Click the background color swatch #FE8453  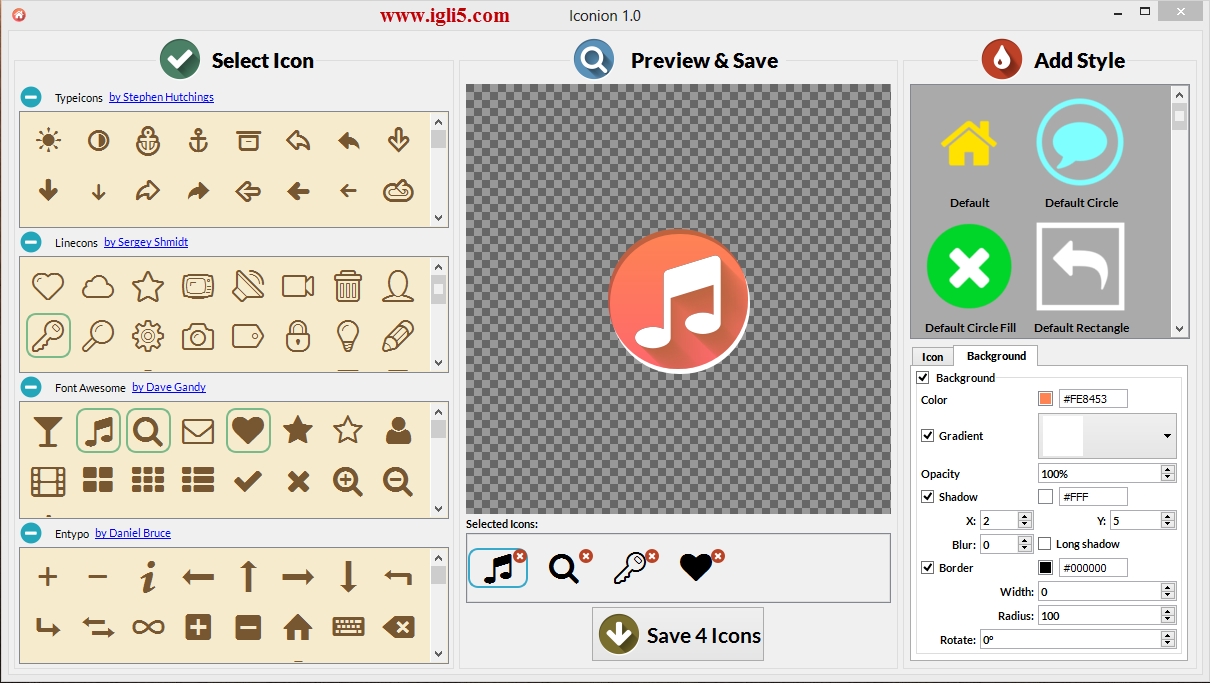click(1045, 399)
